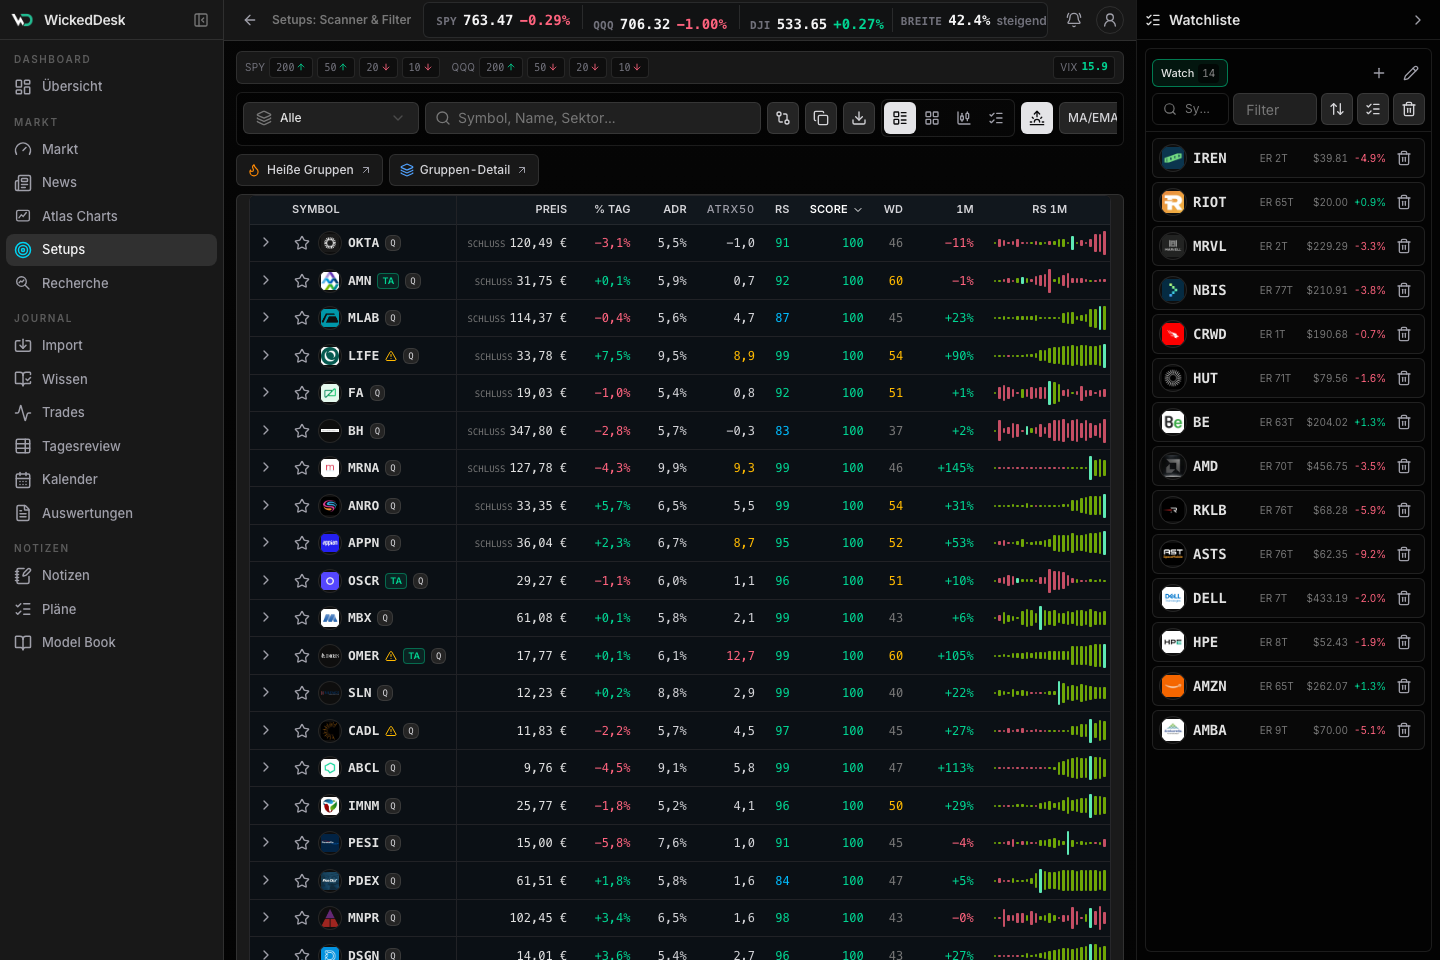Focus the watchlist symbol search field
The image size is (1440, 960).
point(1191,109)
